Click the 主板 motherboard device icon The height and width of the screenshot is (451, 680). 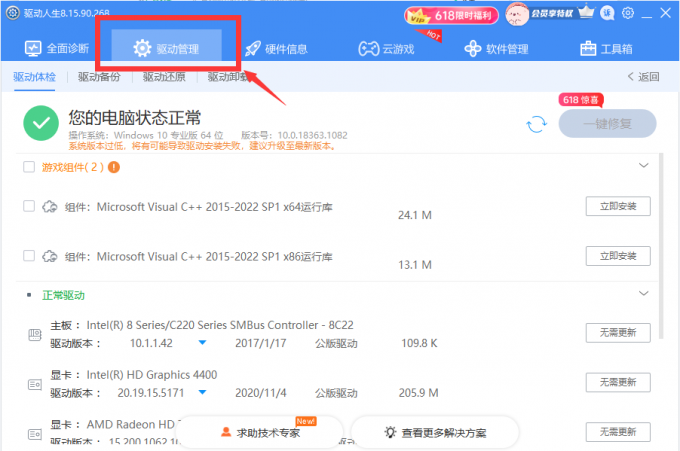35,335
